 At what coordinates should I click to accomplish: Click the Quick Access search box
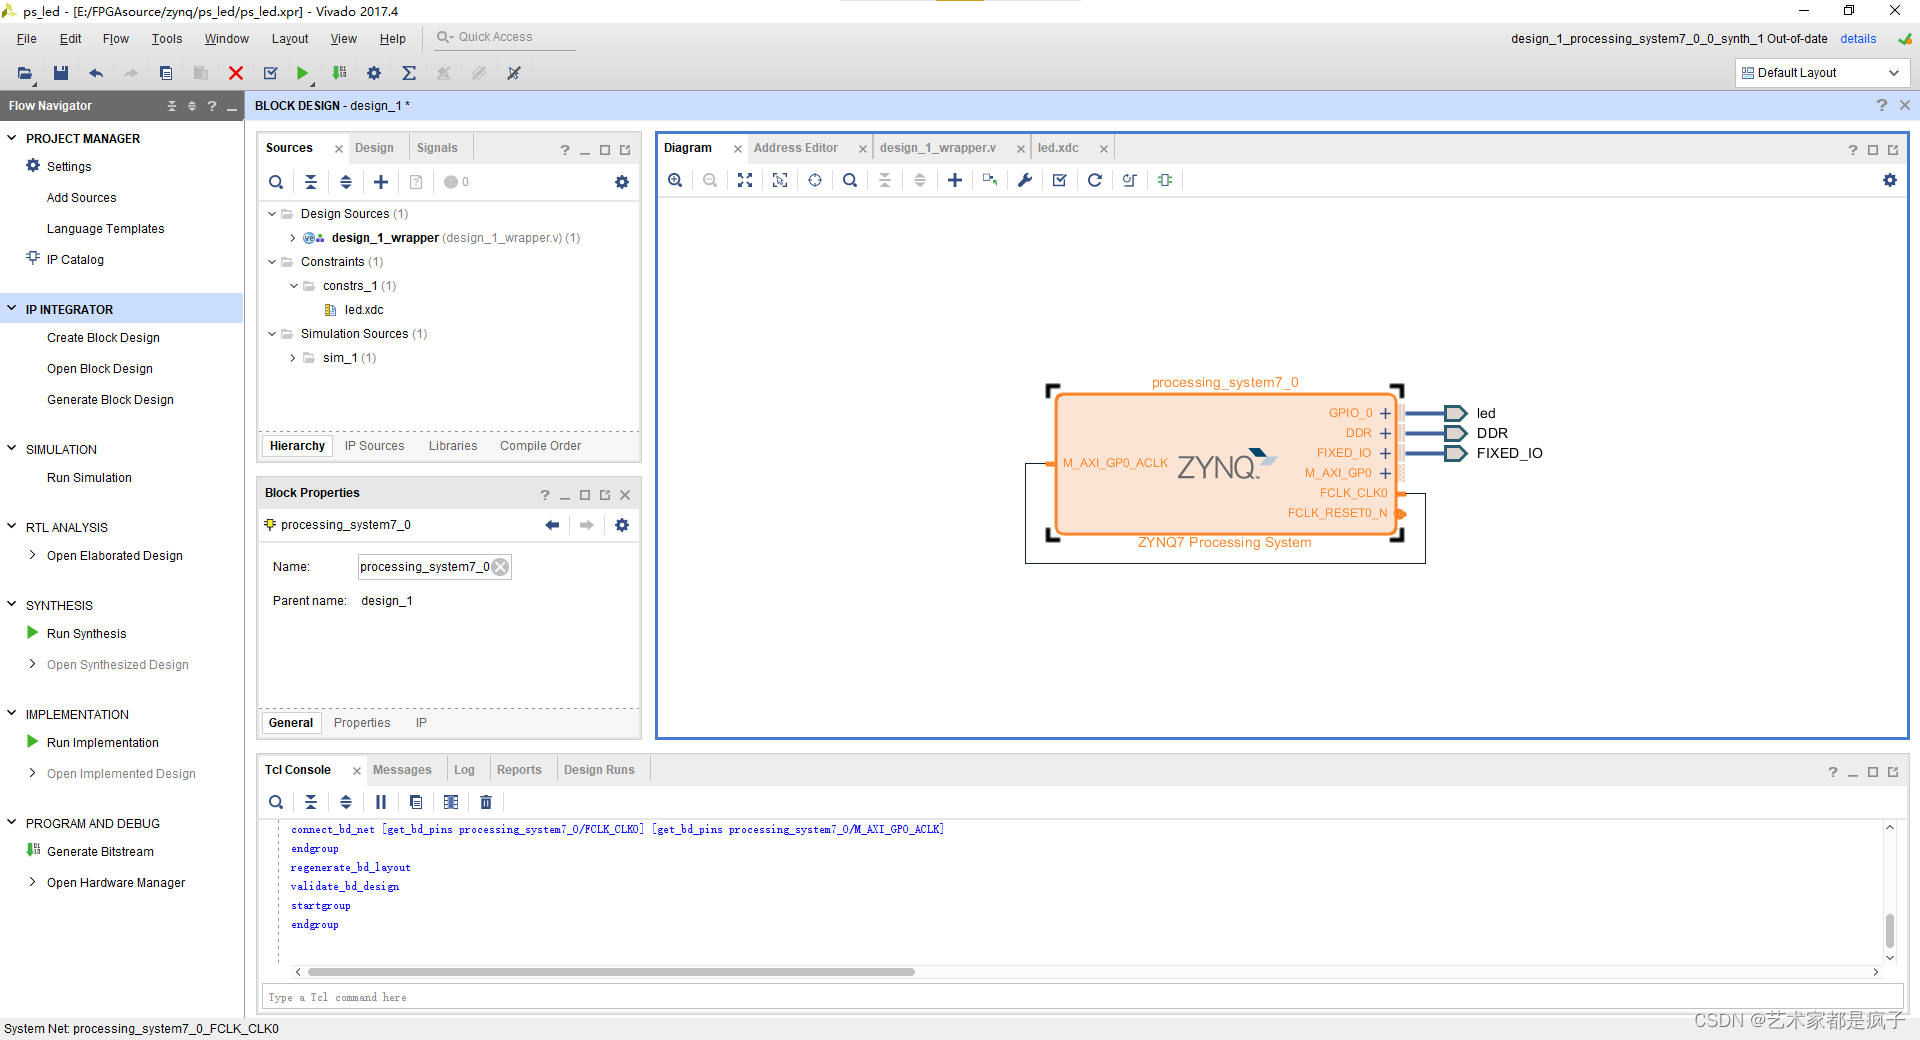coord(505,37)
